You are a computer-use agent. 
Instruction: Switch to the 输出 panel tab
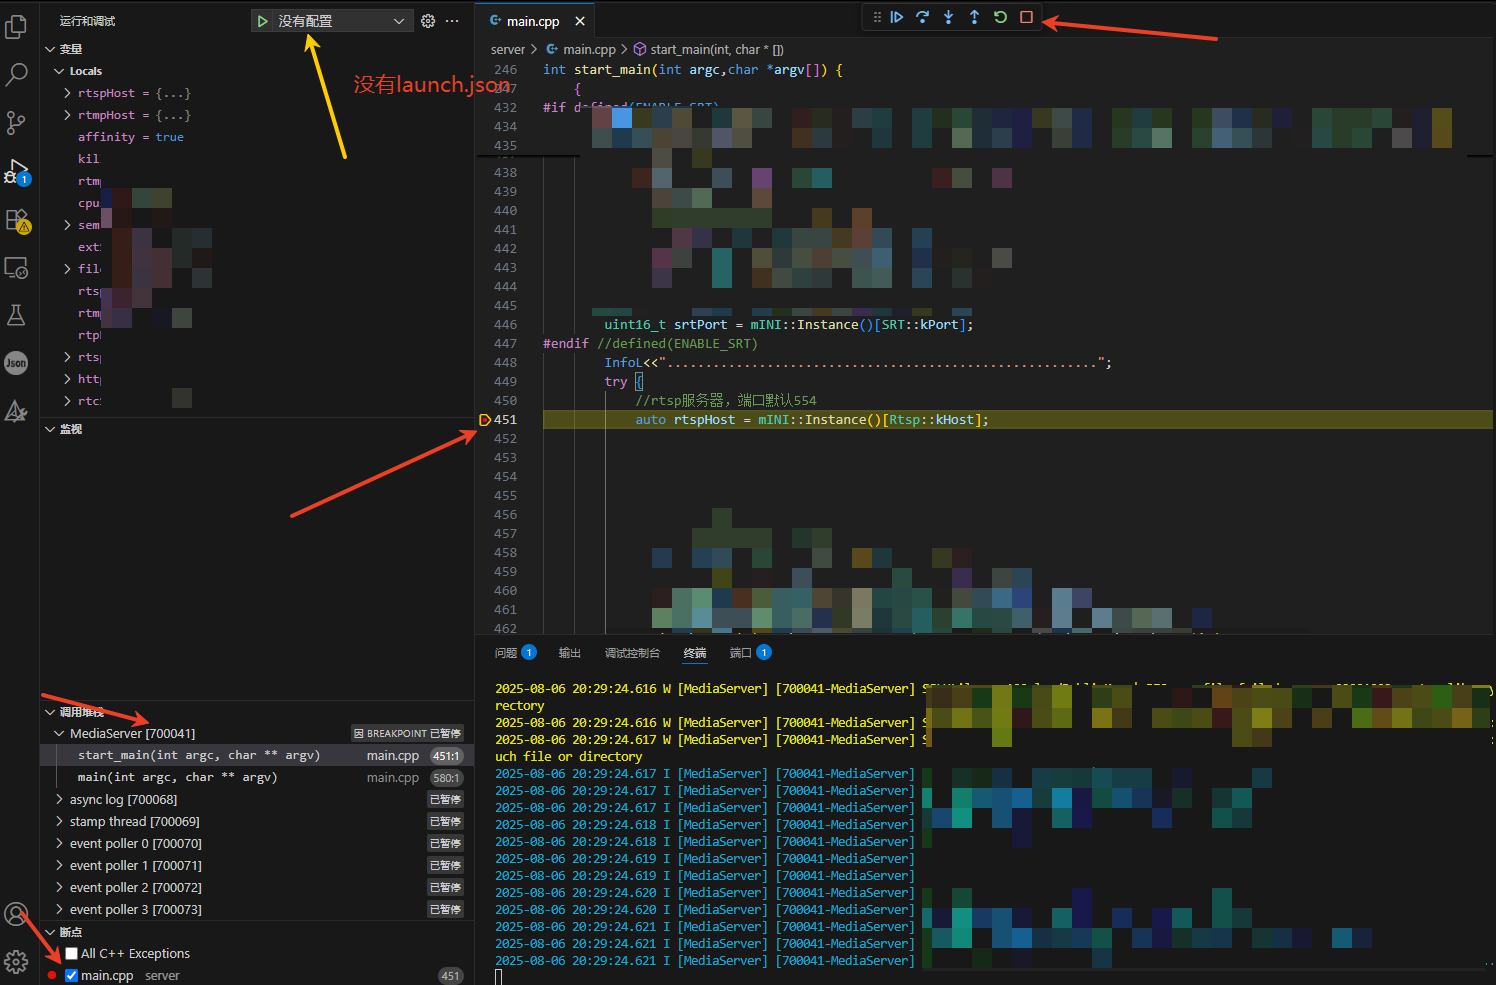point(570,653)
